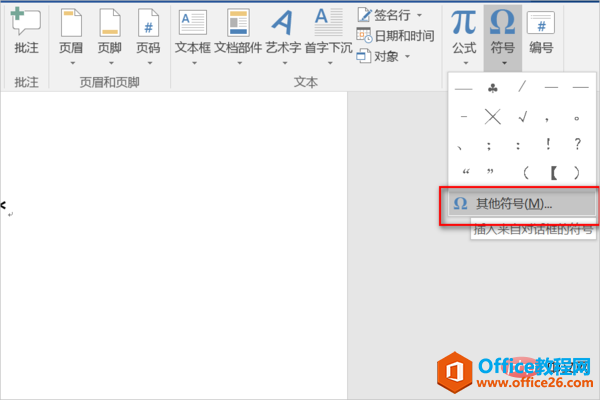Insert the right parenthesis ） symbol

click(x=576, y=173)
